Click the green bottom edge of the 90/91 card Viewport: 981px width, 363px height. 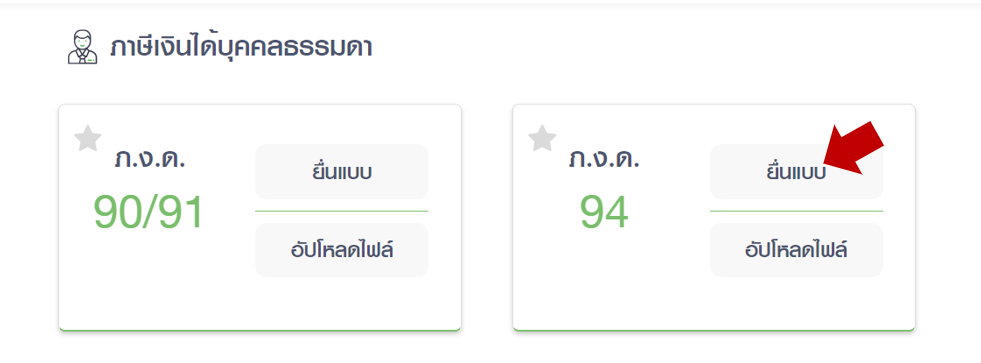[x=260, y=329]
